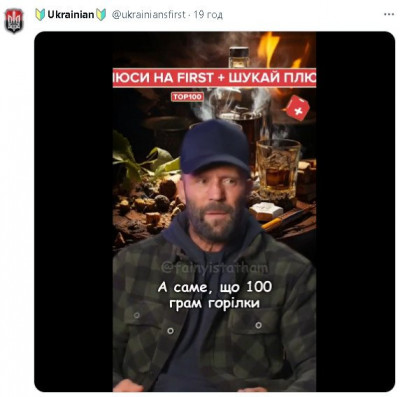The height and width of the screenshot is (397, 400).
Task: Click the subtitle А саме, що 100
Action: point(215,287)
